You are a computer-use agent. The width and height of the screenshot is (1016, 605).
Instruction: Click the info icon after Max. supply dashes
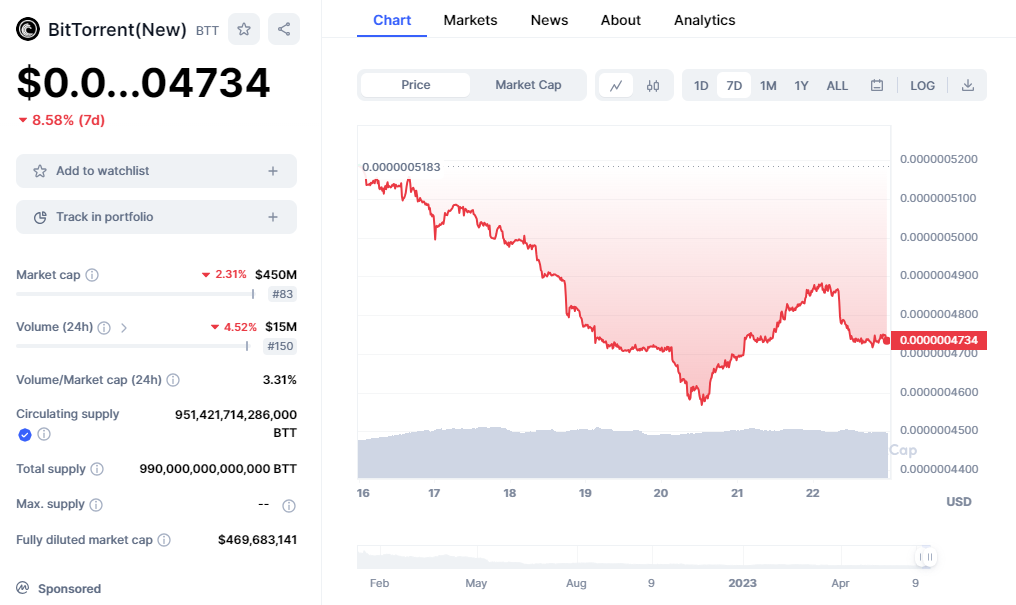[289, 506]
